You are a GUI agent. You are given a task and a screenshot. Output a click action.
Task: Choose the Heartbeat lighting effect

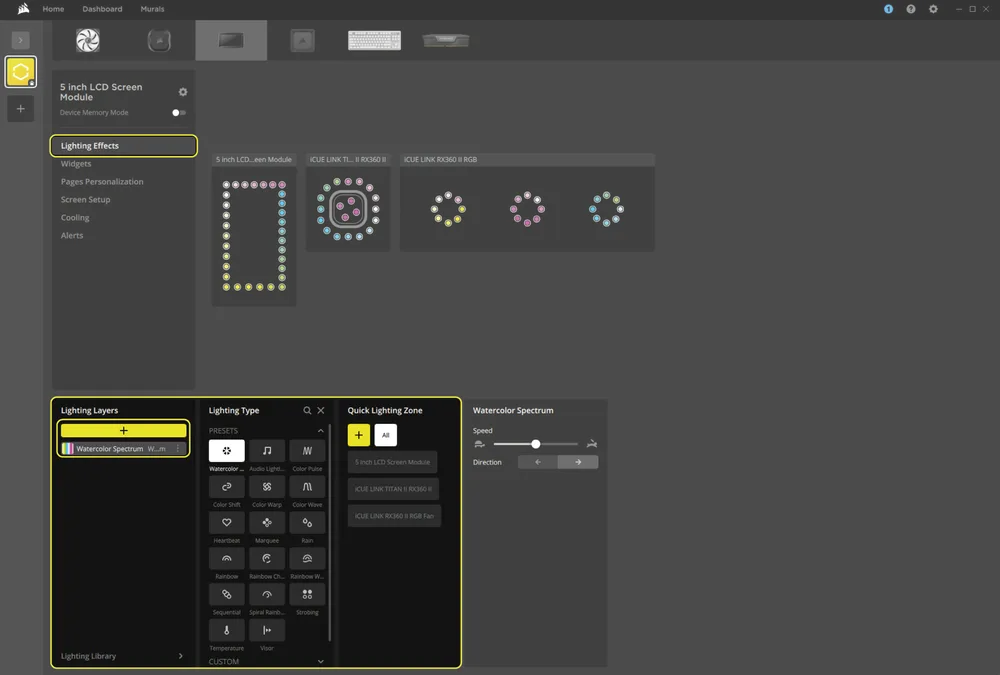point(226,522)
